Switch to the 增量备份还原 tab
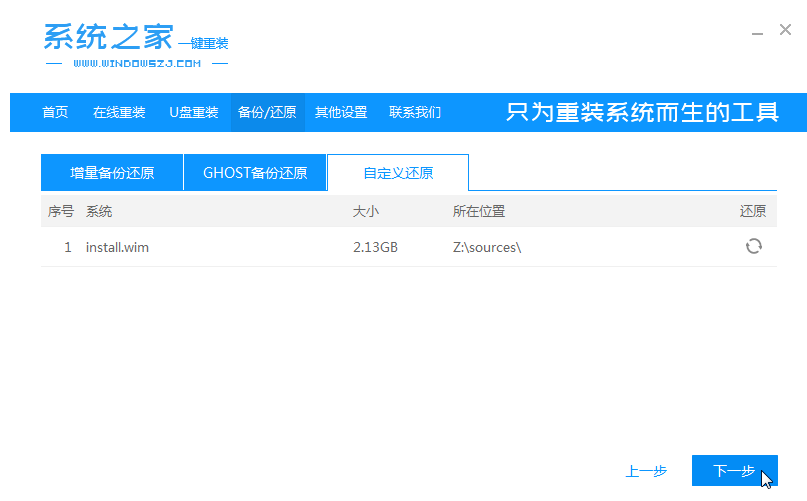Viewport: 807px width, 501px height. tap(112, 173)
